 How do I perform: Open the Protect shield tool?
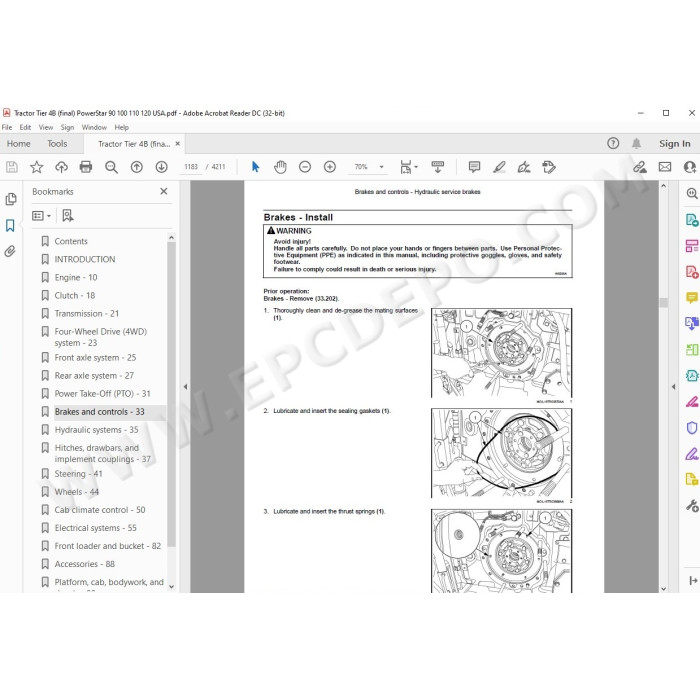coord(692,428)
